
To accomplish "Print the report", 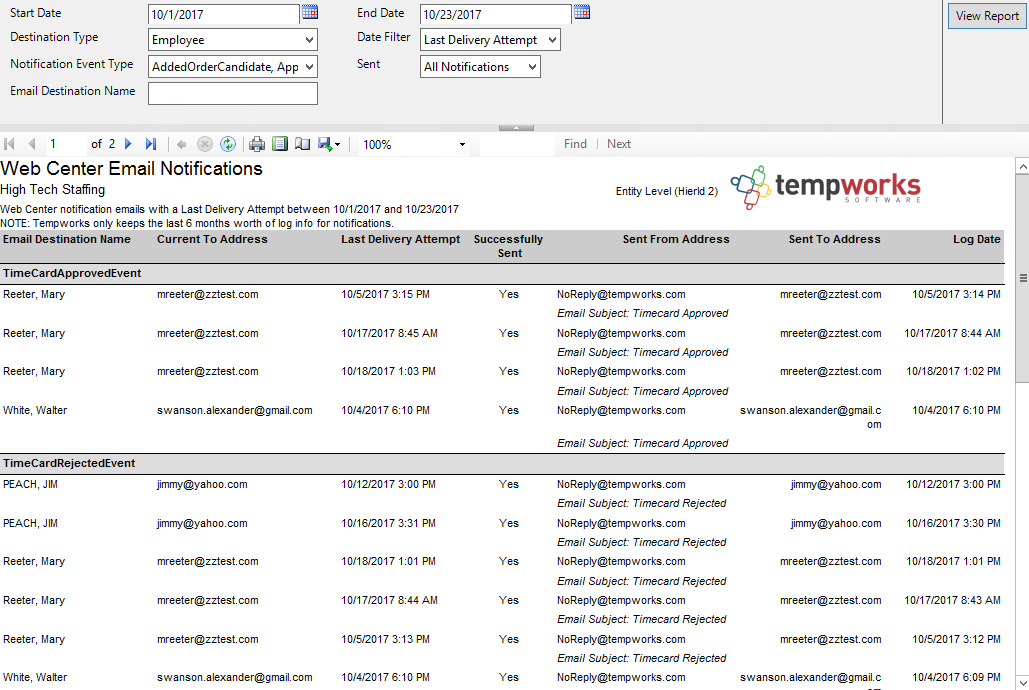I will tap(257, 144).
